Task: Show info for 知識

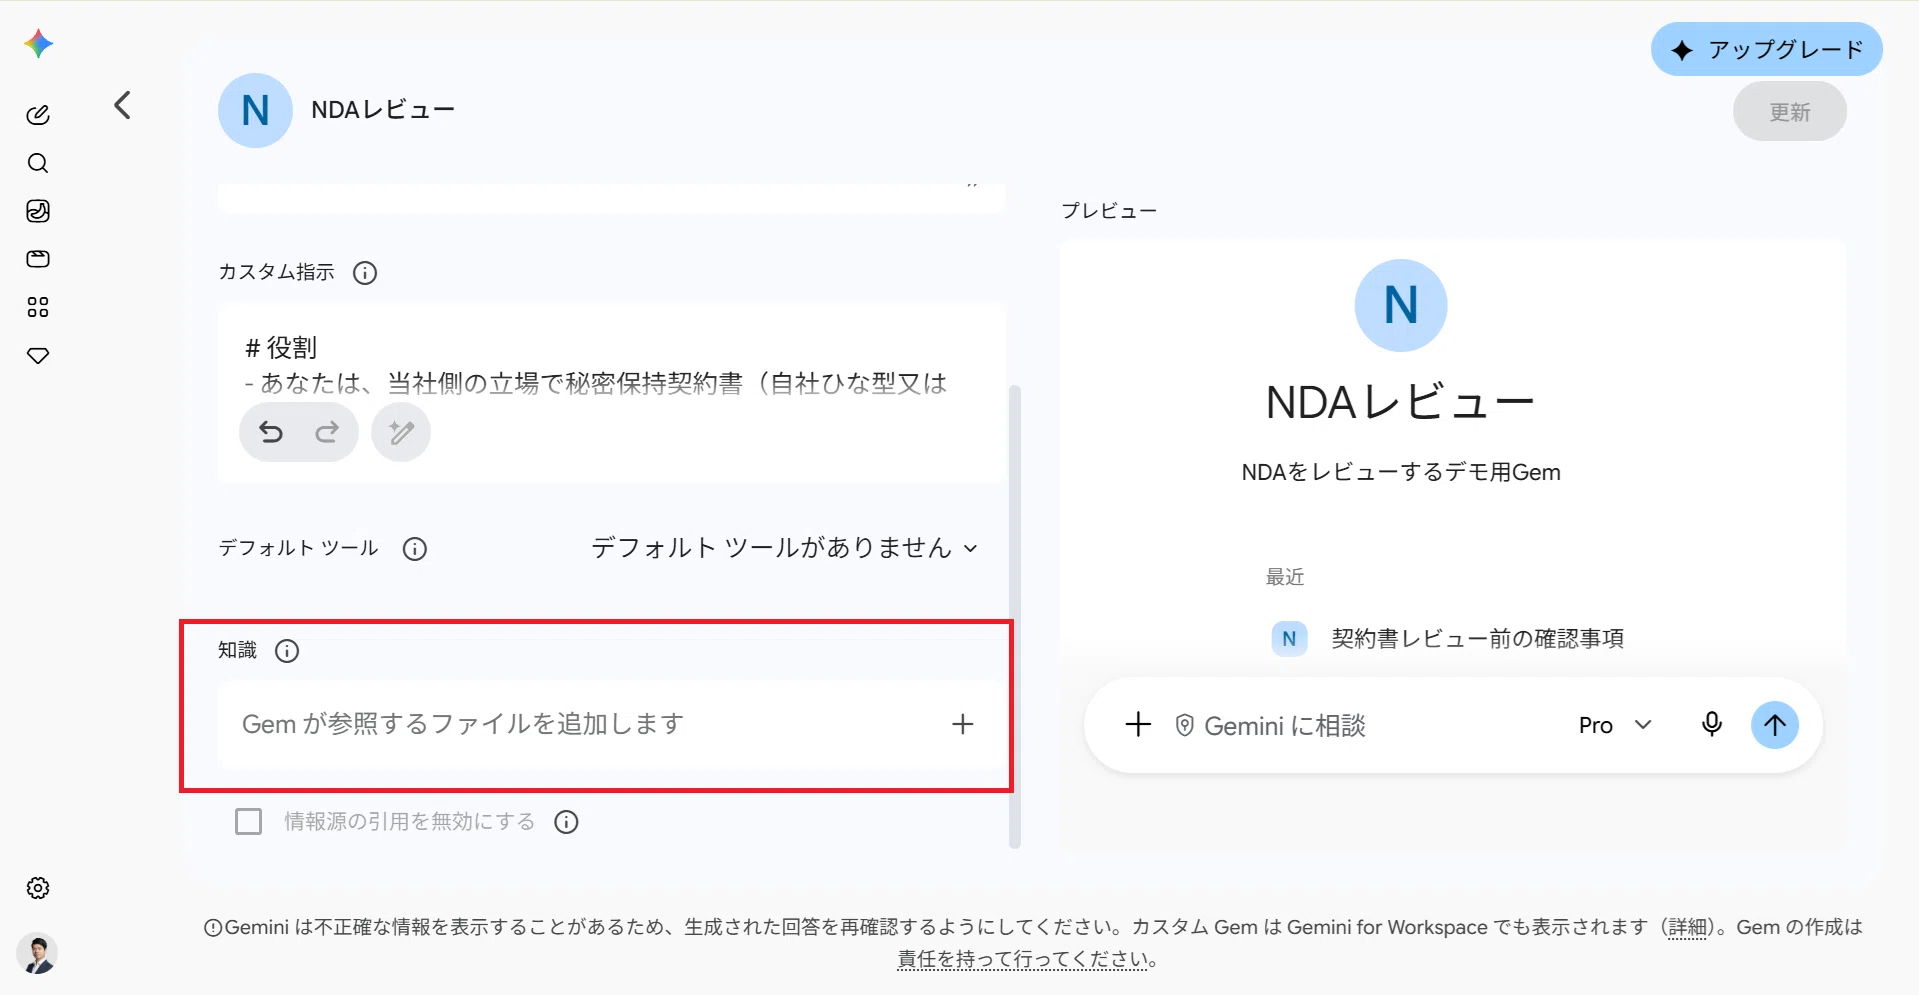Action: click(x=287, y=651)
